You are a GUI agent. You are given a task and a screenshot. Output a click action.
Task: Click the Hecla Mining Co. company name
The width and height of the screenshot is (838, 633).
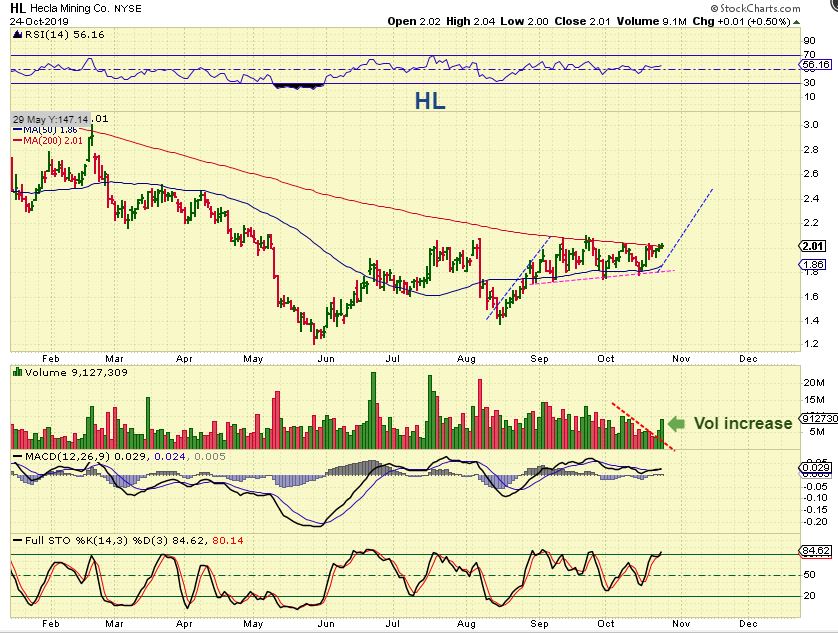[70, 9]
